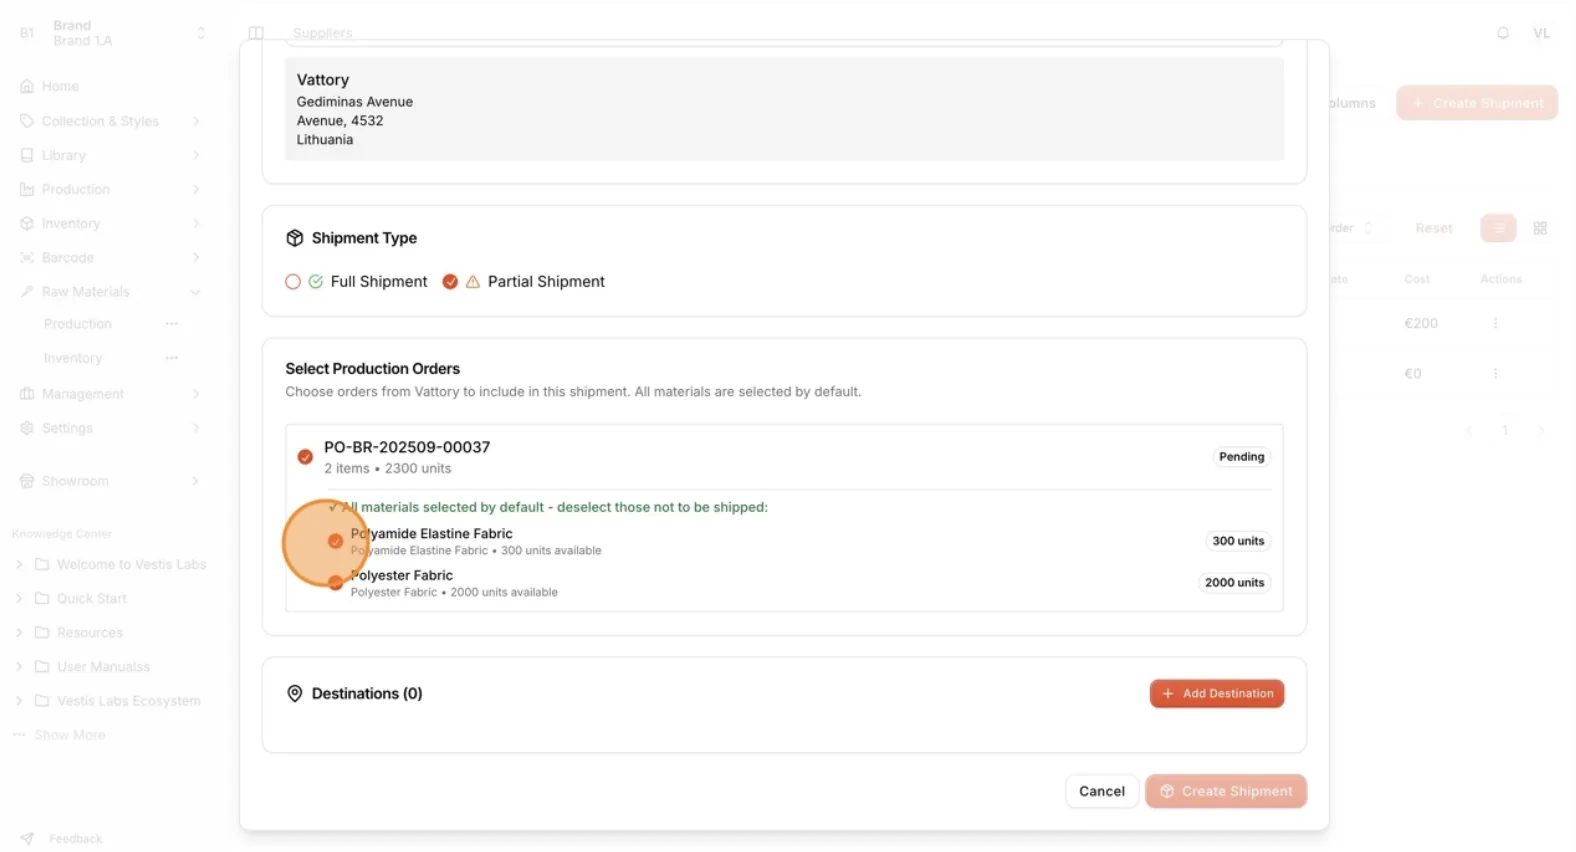This screenshot has height=852, width=1576.
Task: Click the Production factory icon
Action: coord(27,189)
